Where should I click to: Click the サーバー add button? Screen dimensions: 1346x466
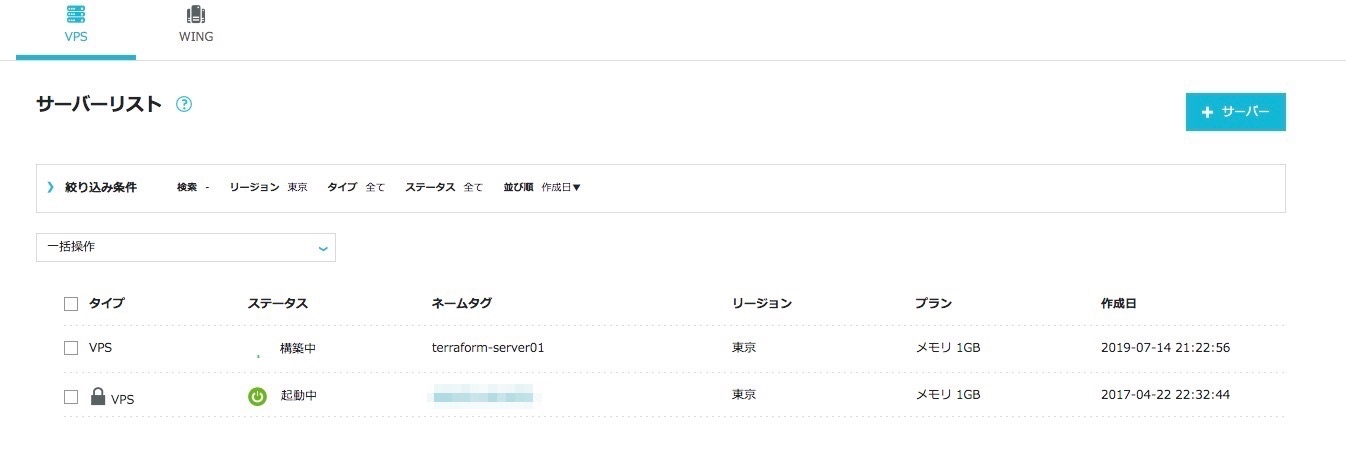[x=1235, y=112]
